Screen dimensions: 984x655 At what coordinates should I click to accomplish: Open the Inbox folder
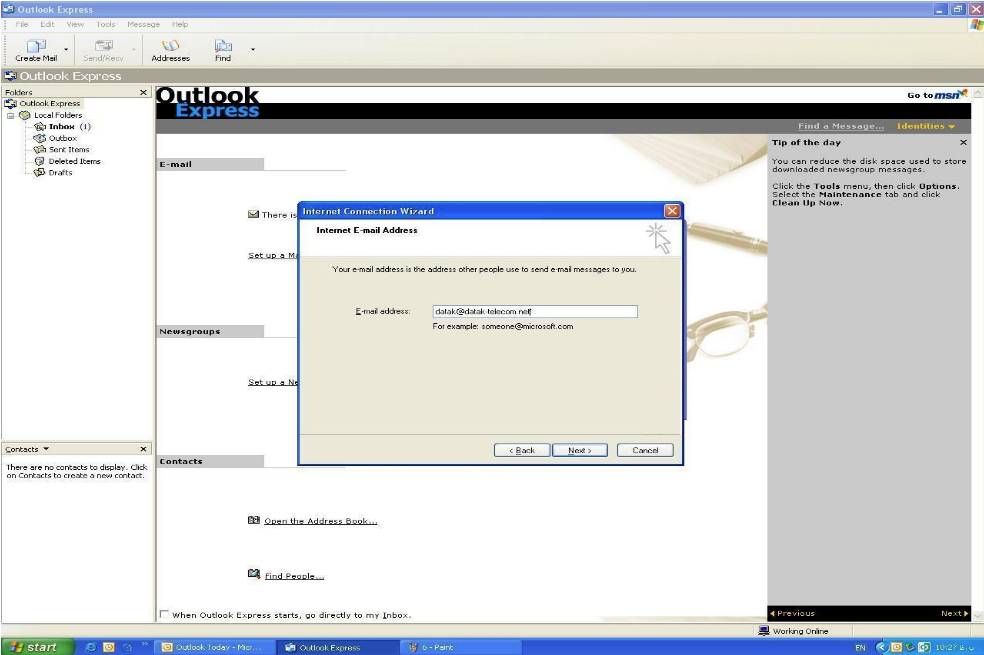point(62,127)
